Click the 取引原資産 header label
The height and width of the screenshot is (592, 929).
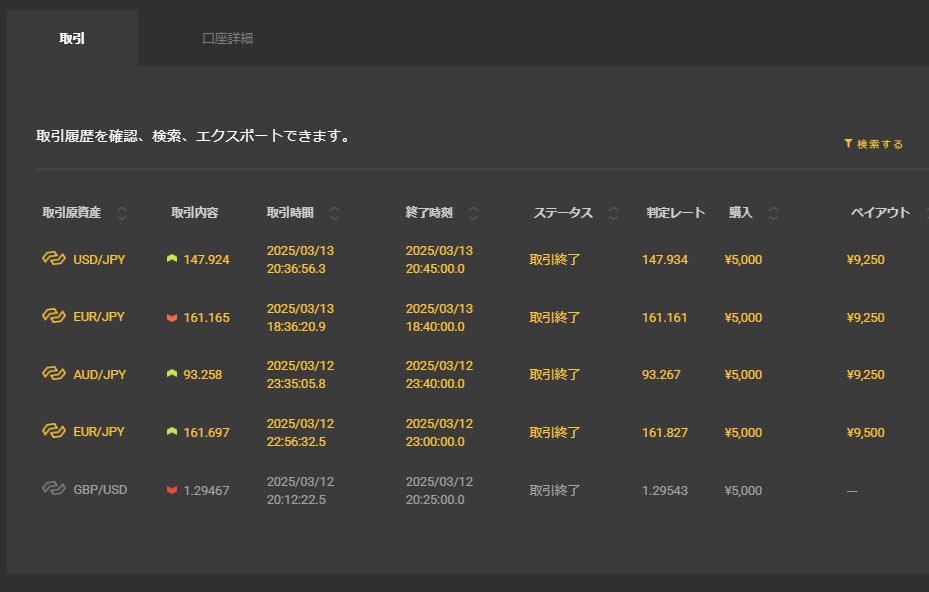pyautogui.click(x=72, y=213)
